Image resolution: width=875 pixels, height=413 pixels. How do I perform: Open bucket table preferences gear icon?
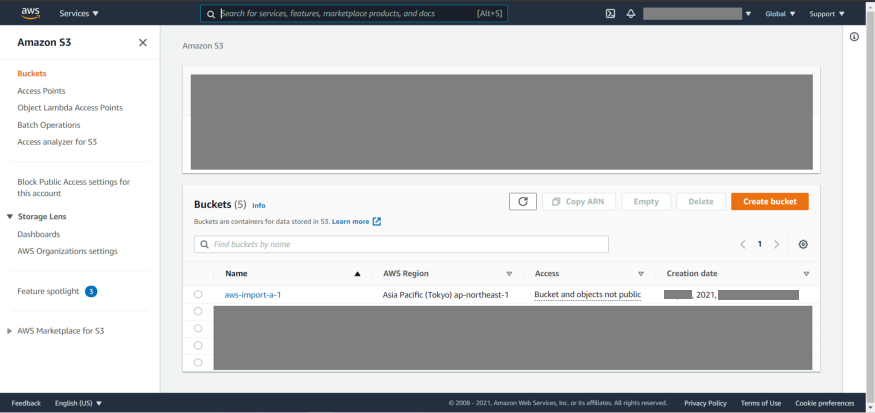click(803, 244)
